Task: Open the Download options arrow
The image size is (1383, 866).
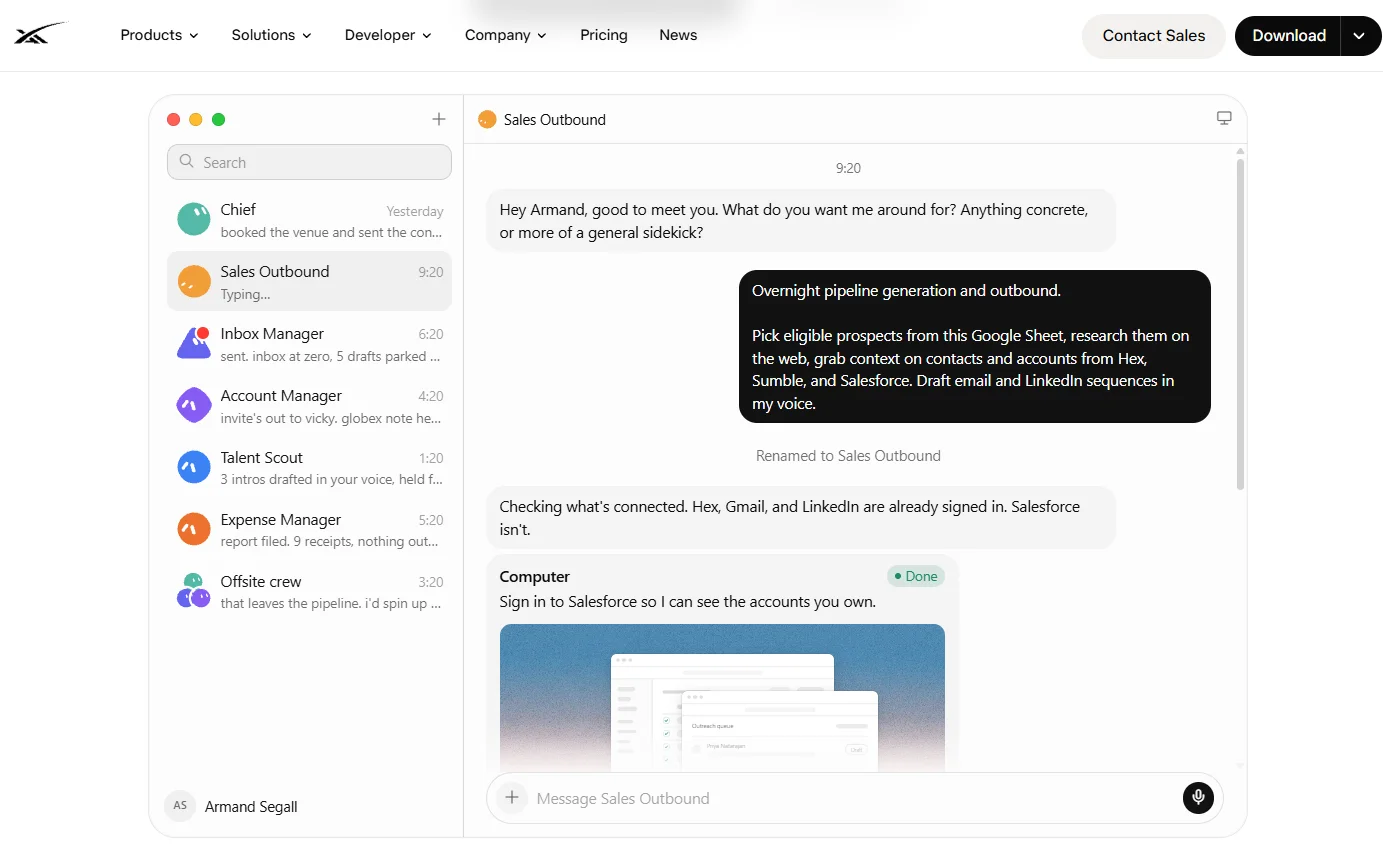Action: pos(1359,35)
